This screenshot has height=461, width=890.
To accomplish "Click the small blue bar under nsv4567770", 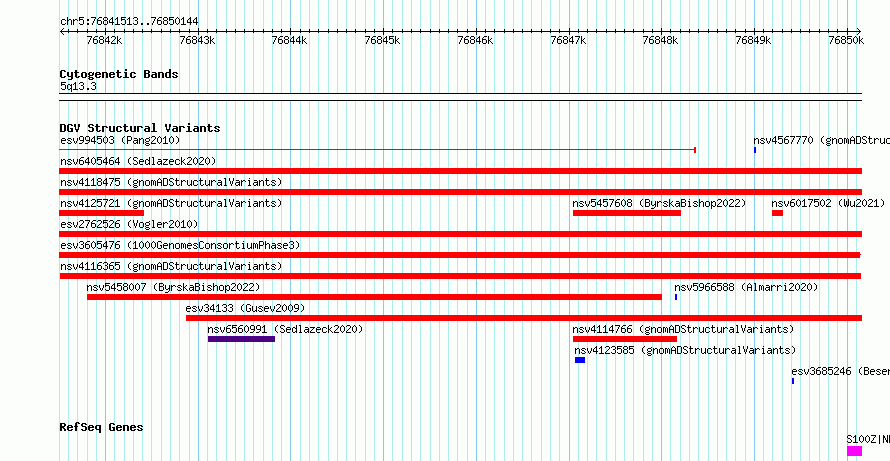I will coord(755,150).
